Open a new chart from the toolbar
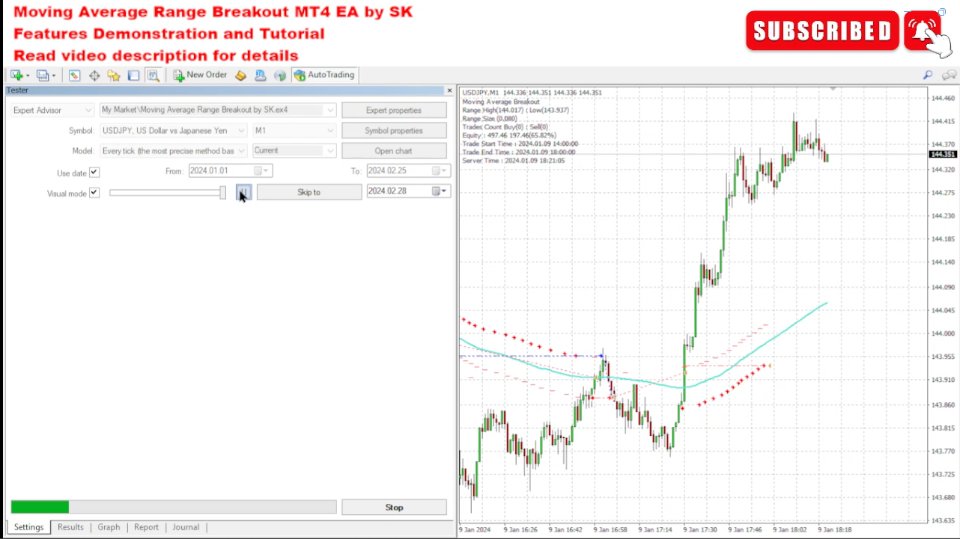 (x=17, y=75)
